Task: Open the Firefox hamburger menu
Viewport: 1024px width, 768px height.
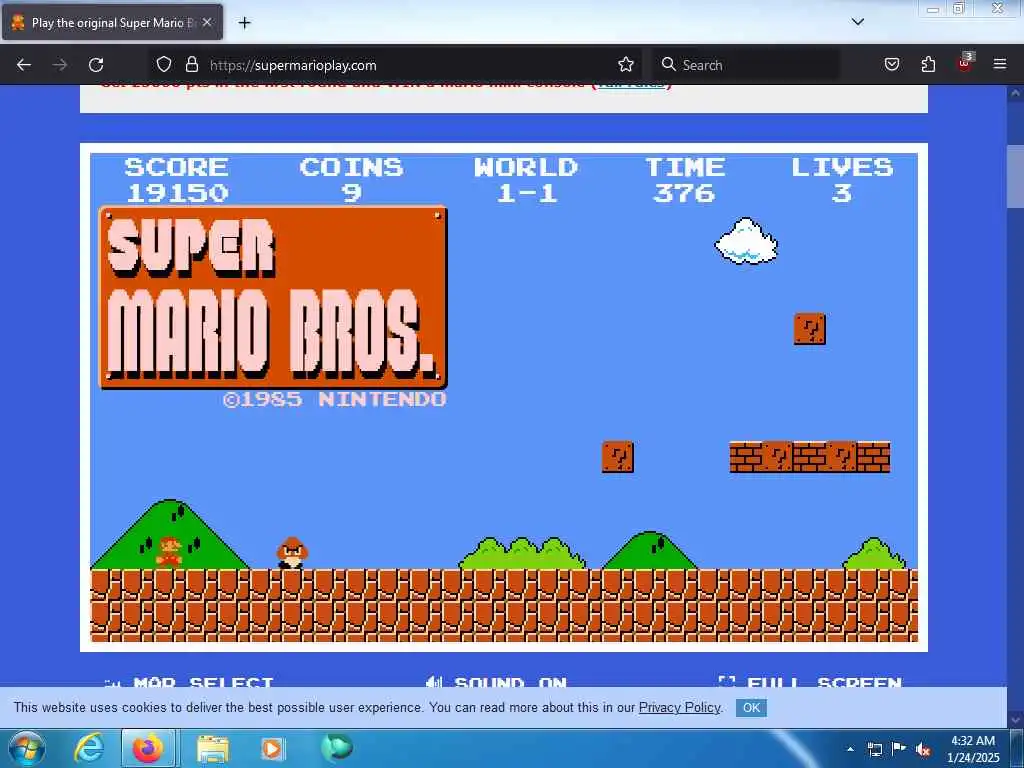Action: (1000, 65)
